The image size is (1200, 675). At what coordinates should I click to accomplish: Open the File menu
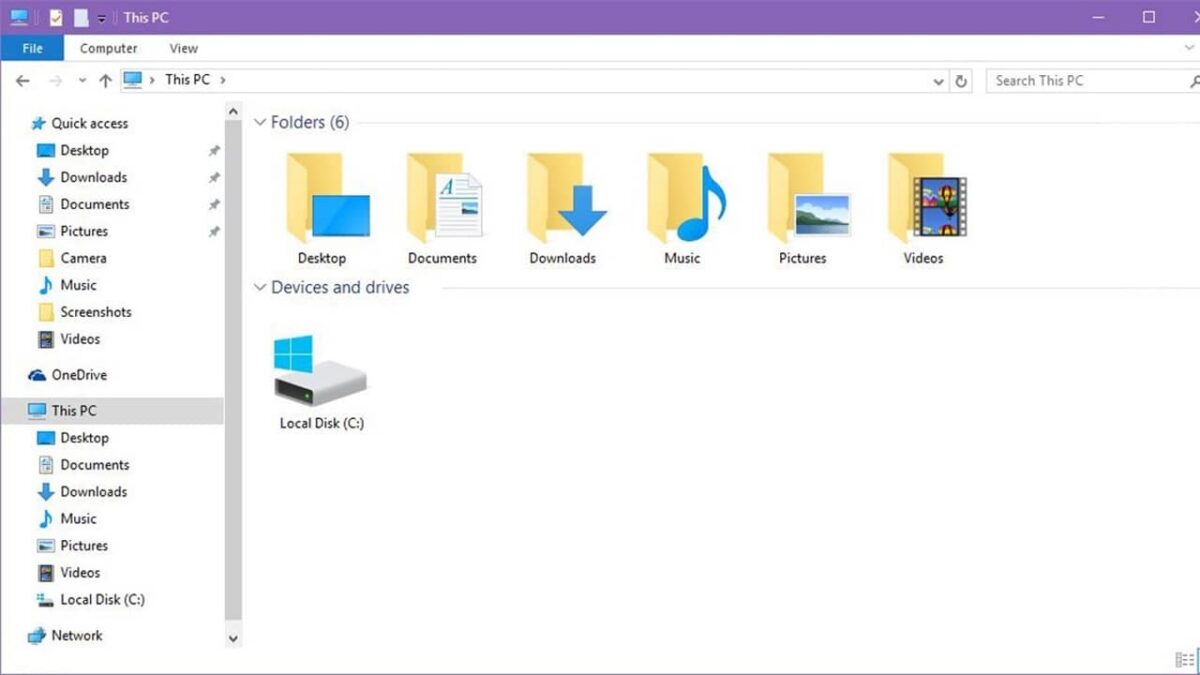point(32,47)
